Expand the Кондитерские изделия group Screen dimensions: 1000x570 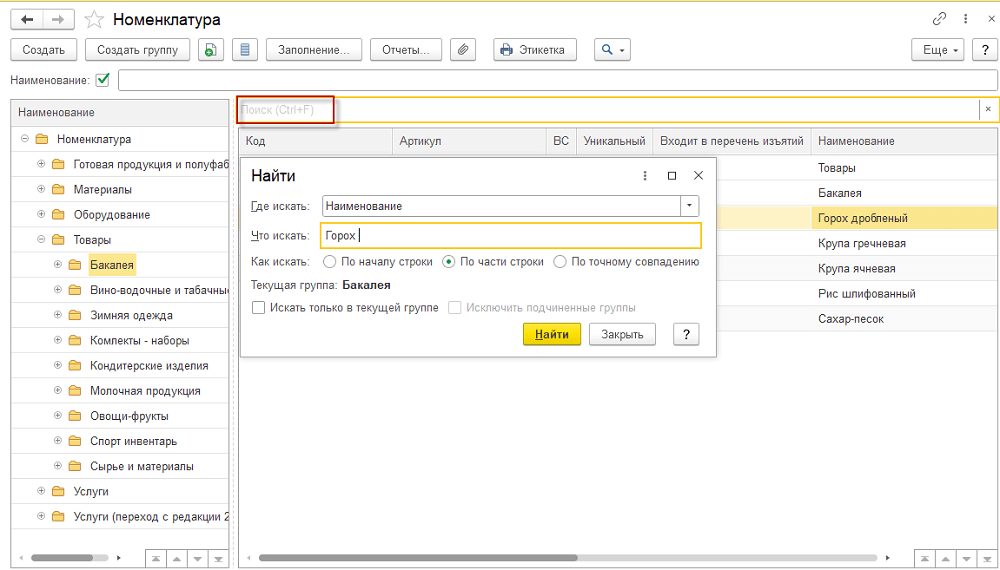point(58,365)
